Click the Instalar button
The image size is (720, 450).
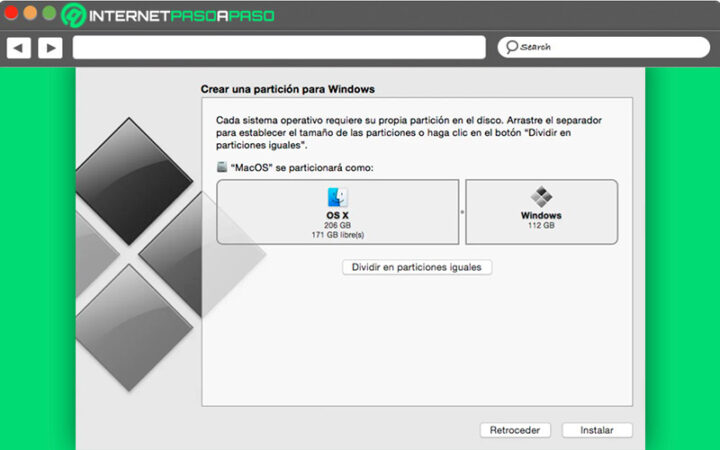point(597,430)
